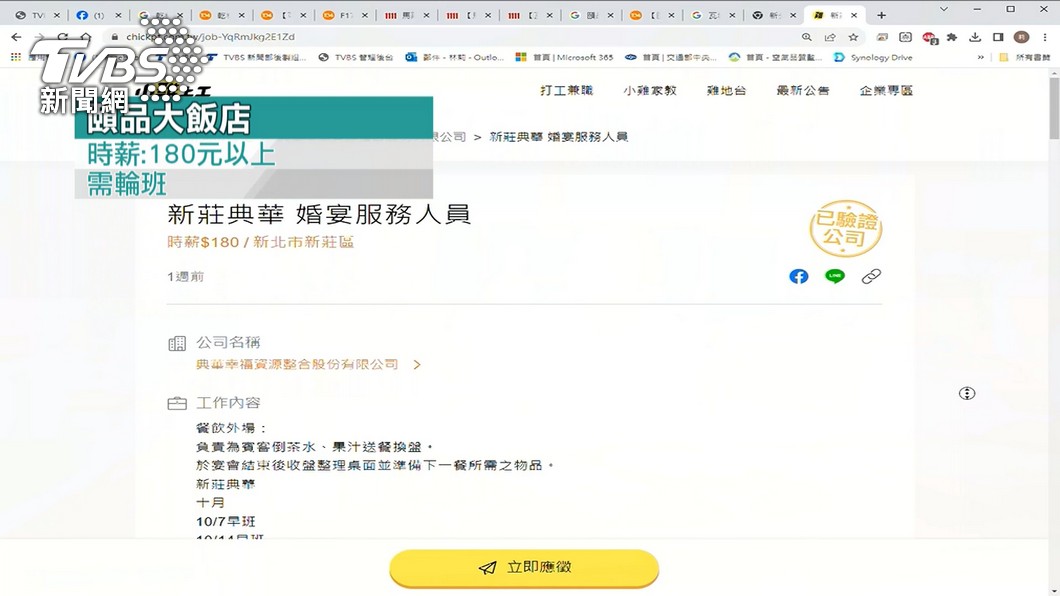Click the address bar URL field
1060x596 pixels.
click(x=446, y=37)
